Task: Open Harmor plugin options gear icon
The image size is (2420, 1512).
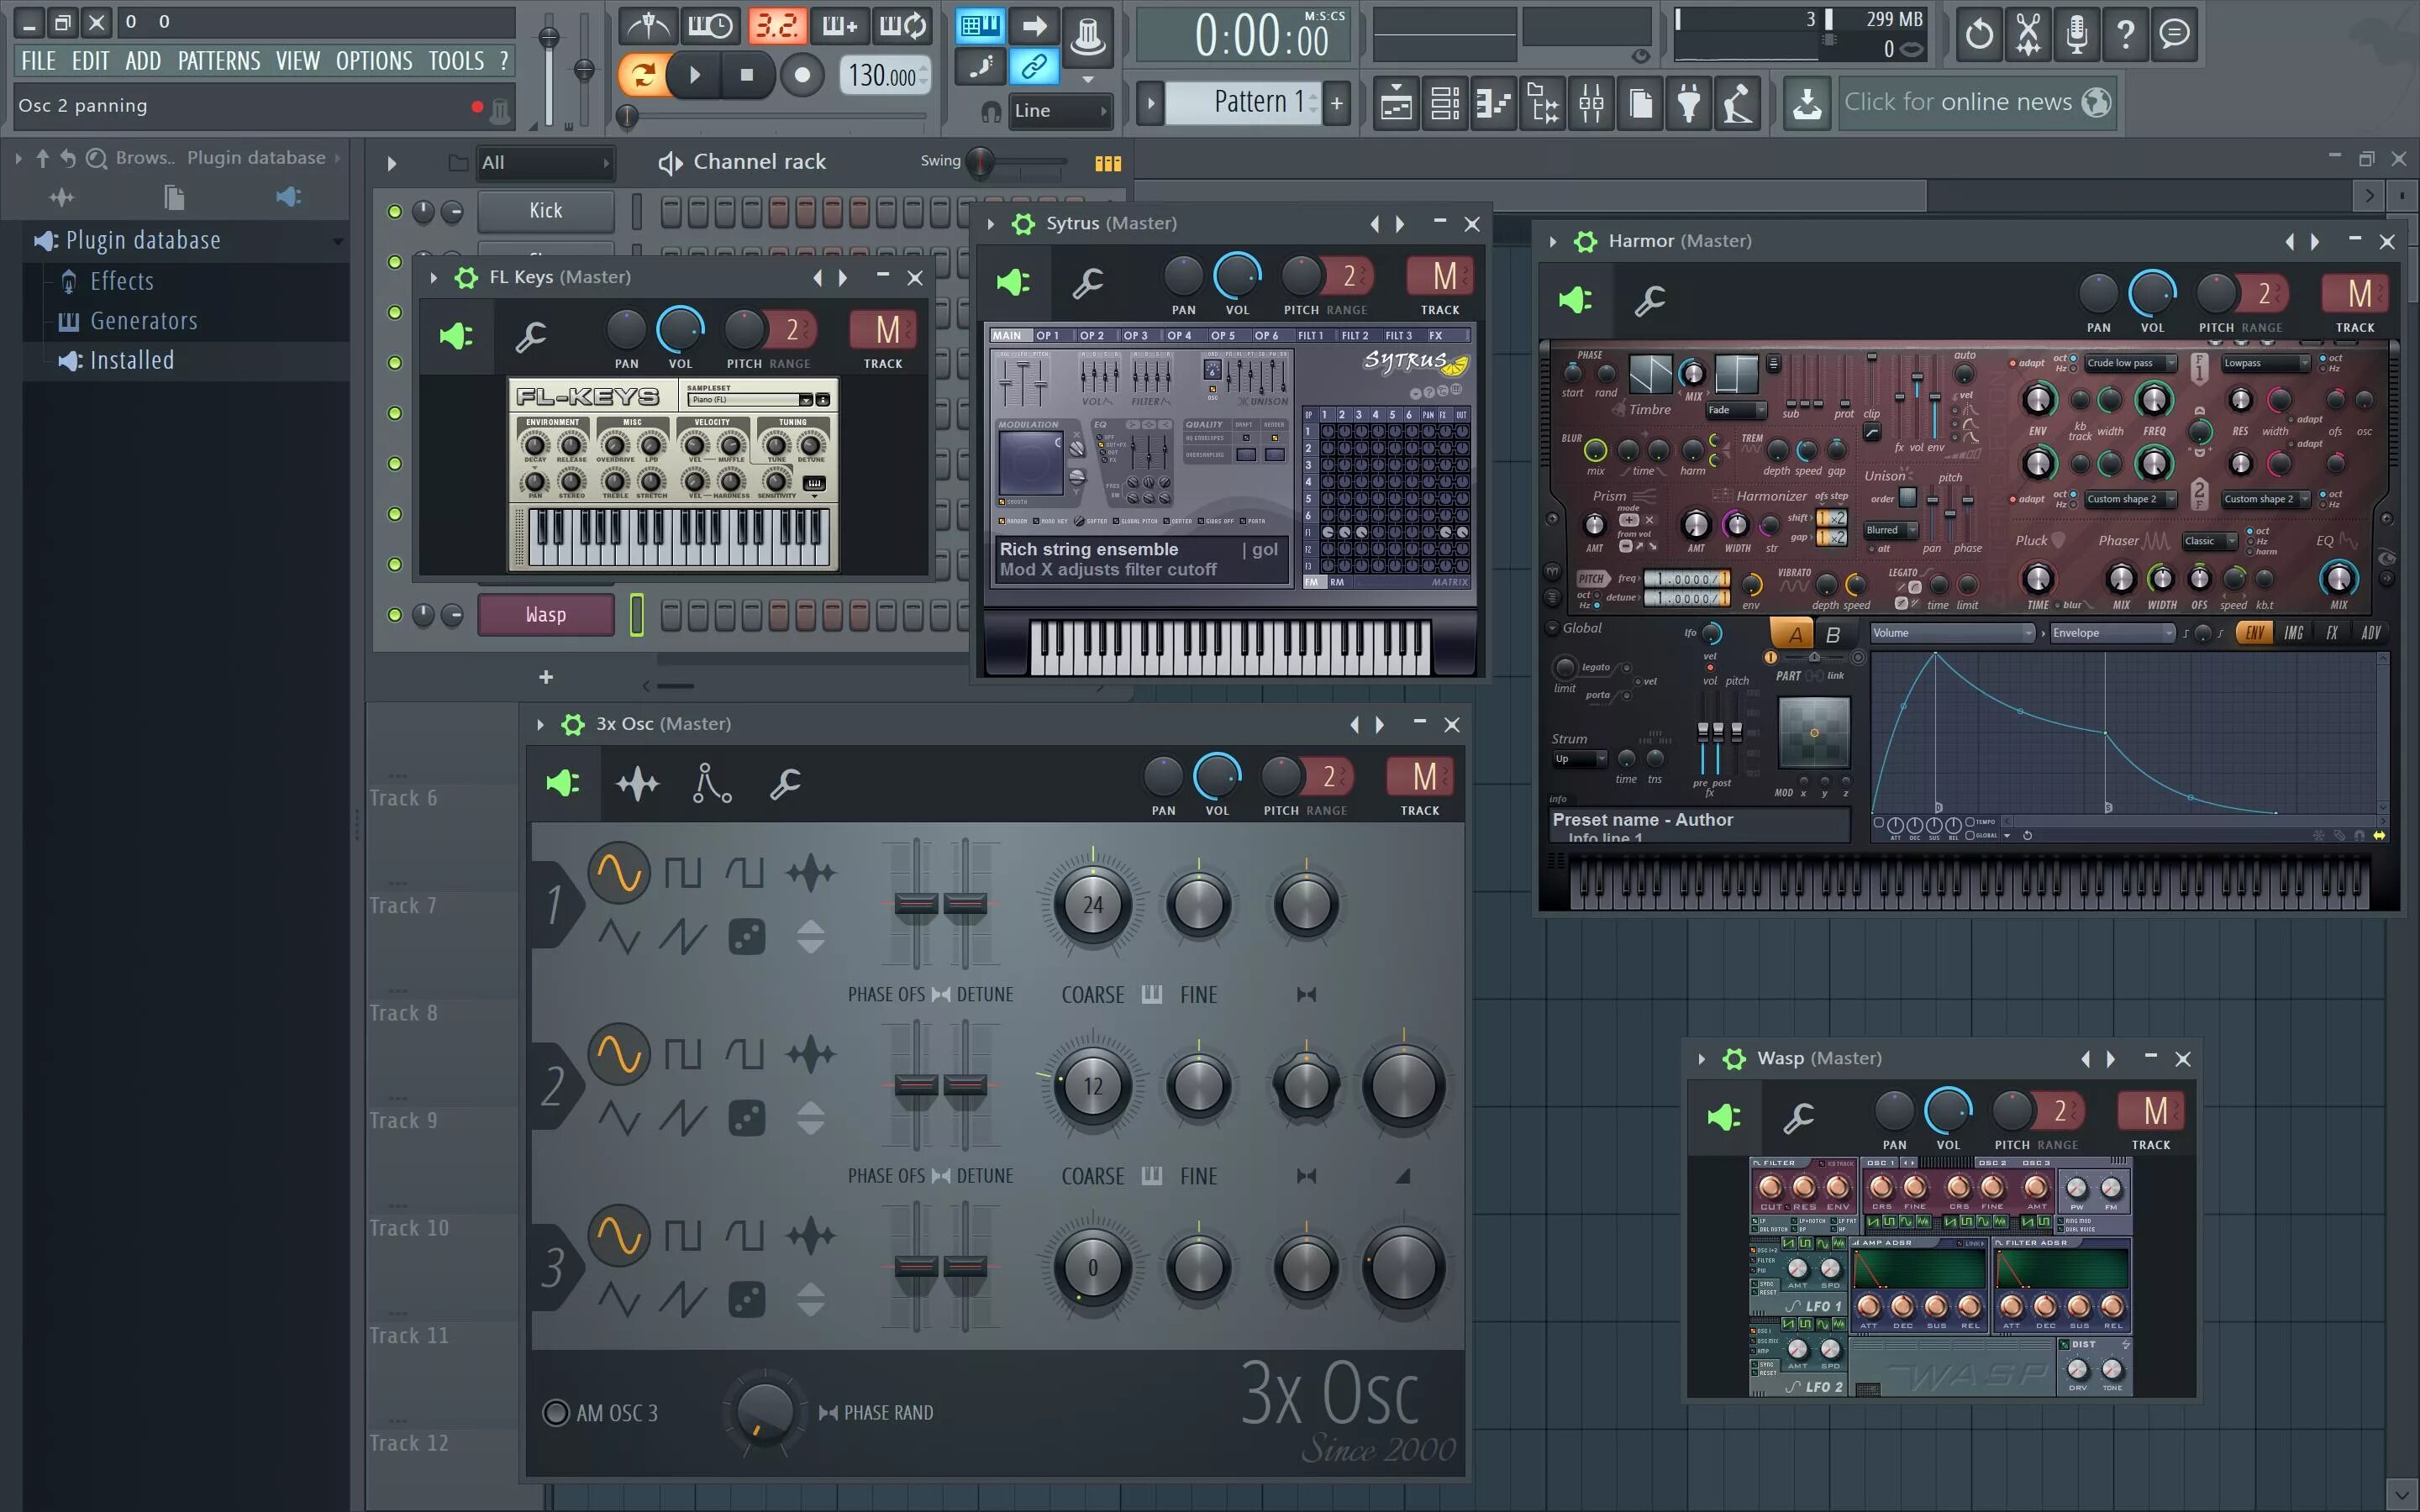Action: (x=1585, y=241)
